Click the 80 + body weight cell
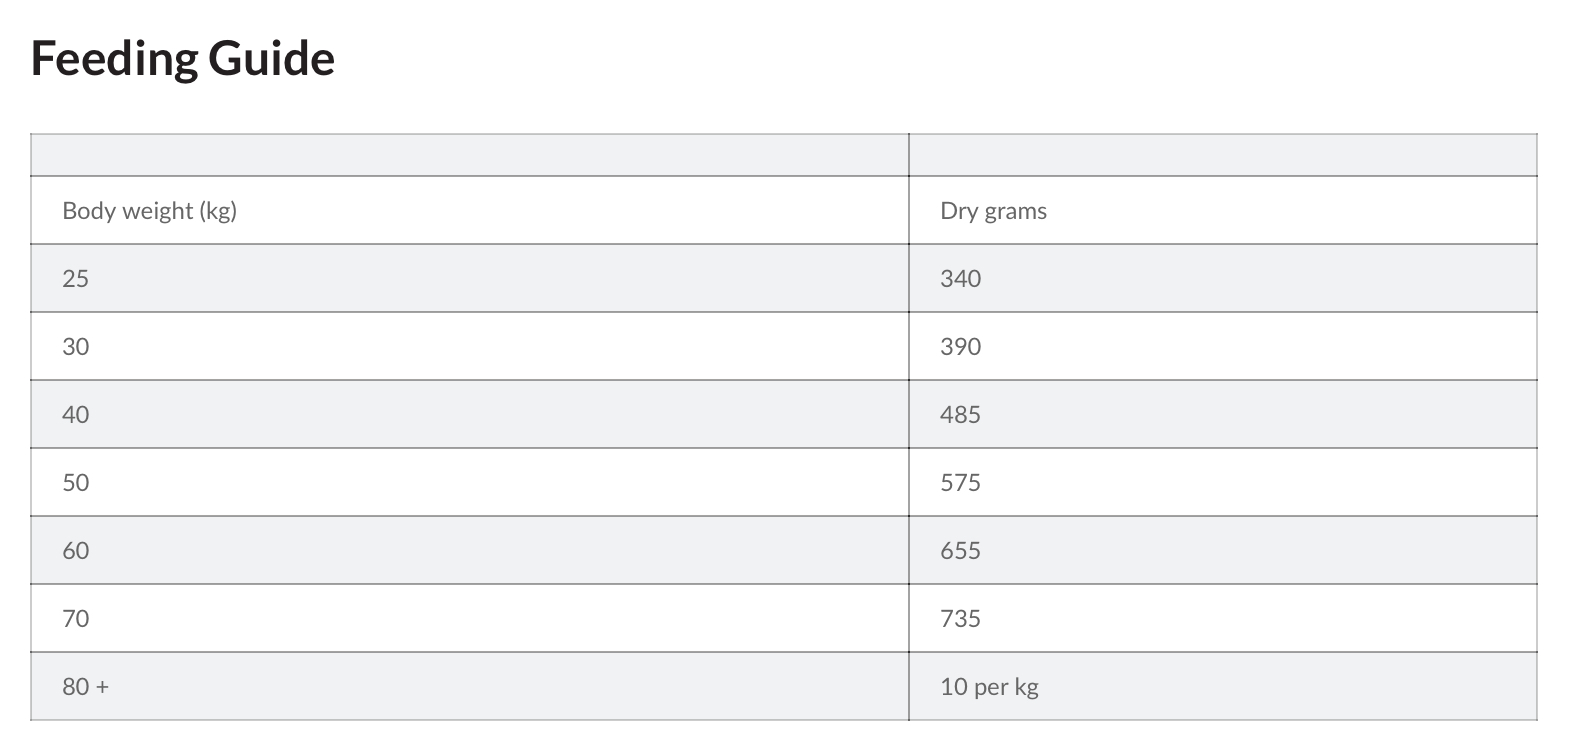 pyautogui.click(x=85, y=687)
